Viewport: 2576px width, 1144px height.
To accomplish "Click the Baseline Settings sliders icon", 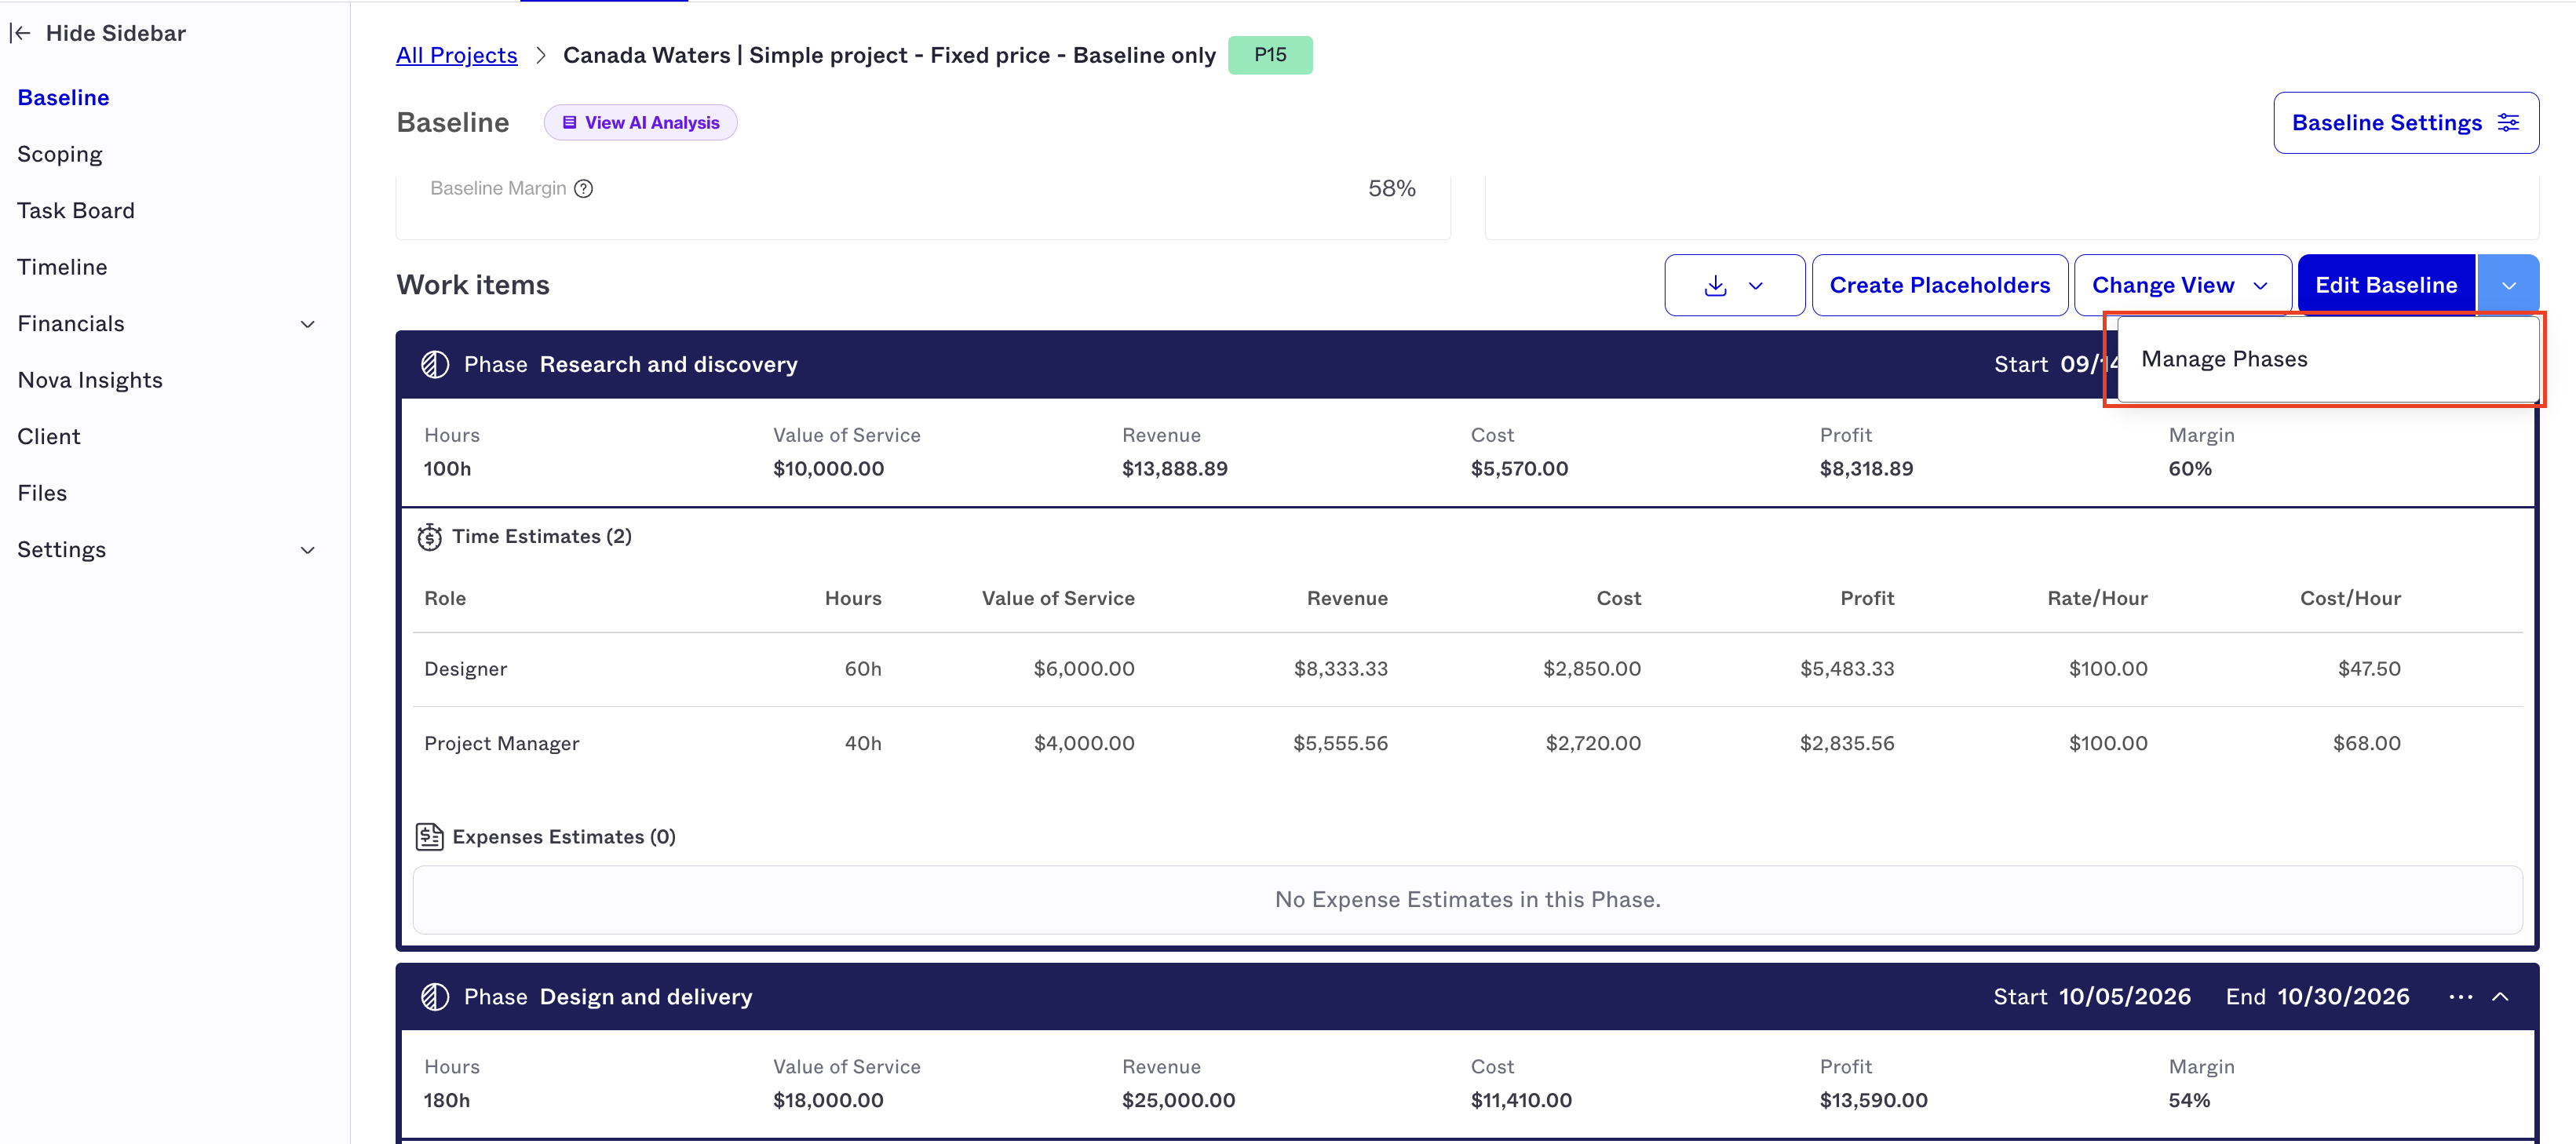I will click(x=2508, y=122).
